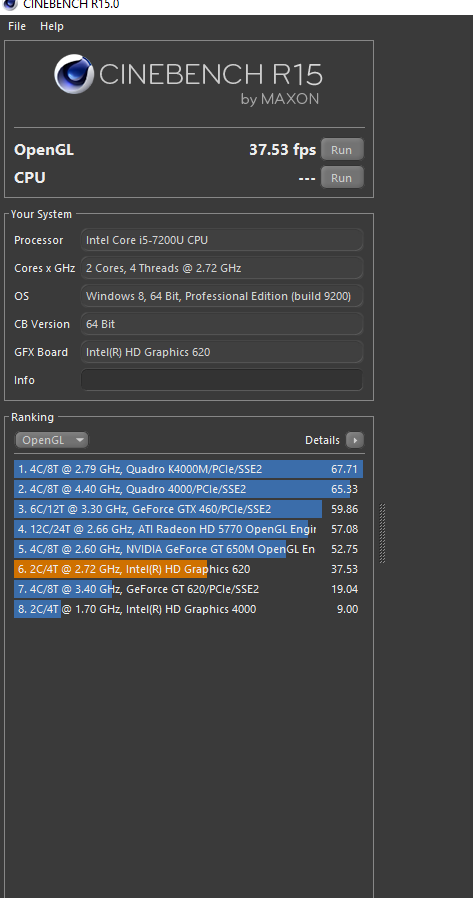This screenshot has height=898, width=473.
Task: Open the OpenGL ranking dropdown
Action: point(52,440)
